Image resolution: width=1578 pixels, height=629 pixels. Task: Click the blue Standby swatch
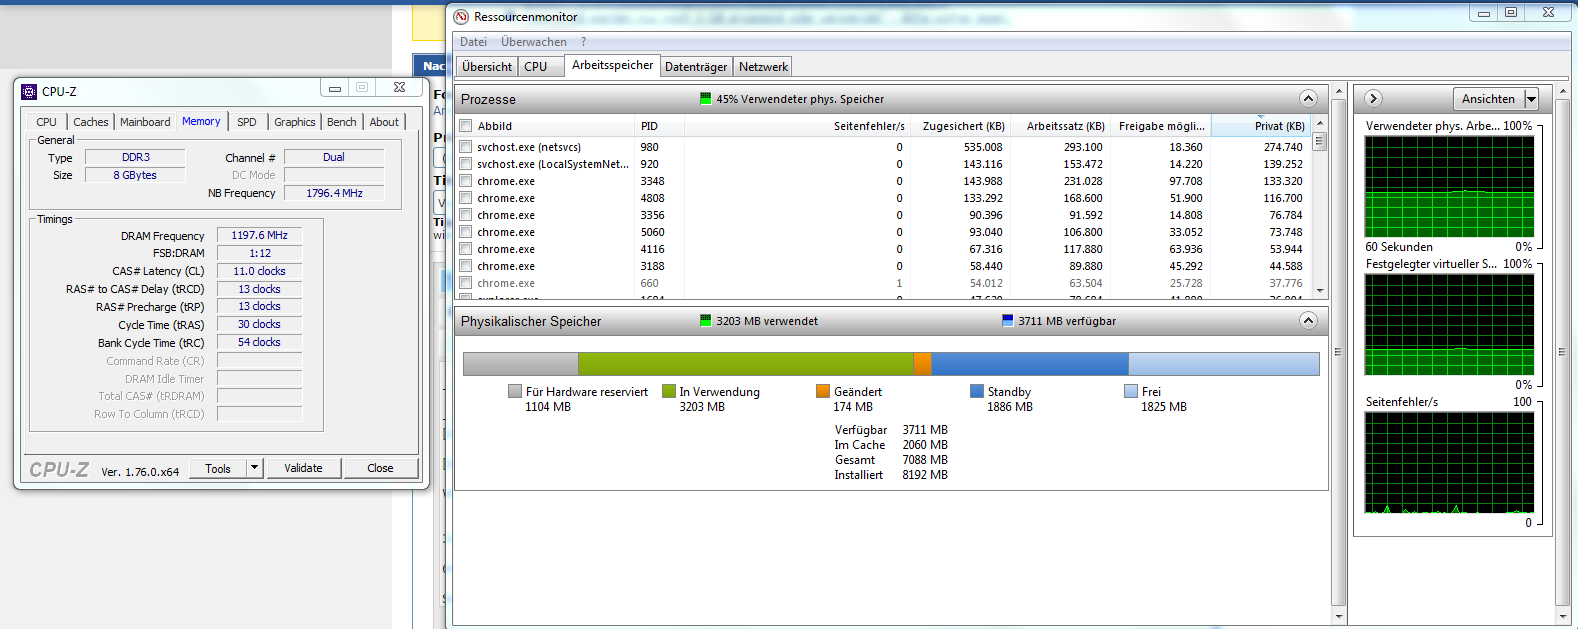click(977, 392)
